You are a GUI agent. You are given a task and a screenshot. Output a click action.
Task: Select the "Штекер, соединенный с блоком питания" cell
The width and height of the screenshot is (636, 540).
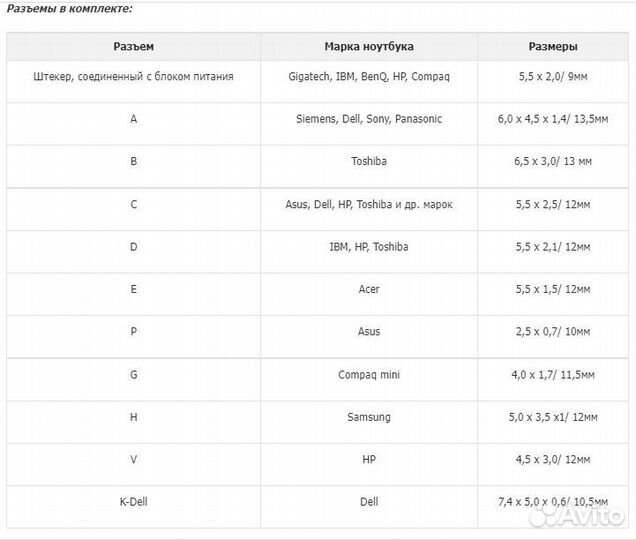pyautogui.click(x=133, y=76)
